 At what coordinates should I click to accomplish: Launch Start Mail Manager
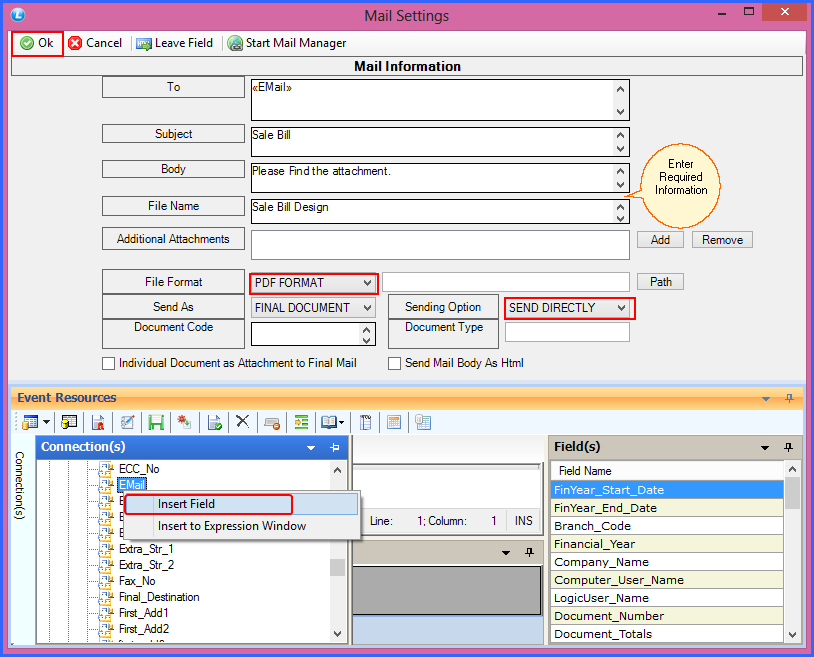click(287, 43)
